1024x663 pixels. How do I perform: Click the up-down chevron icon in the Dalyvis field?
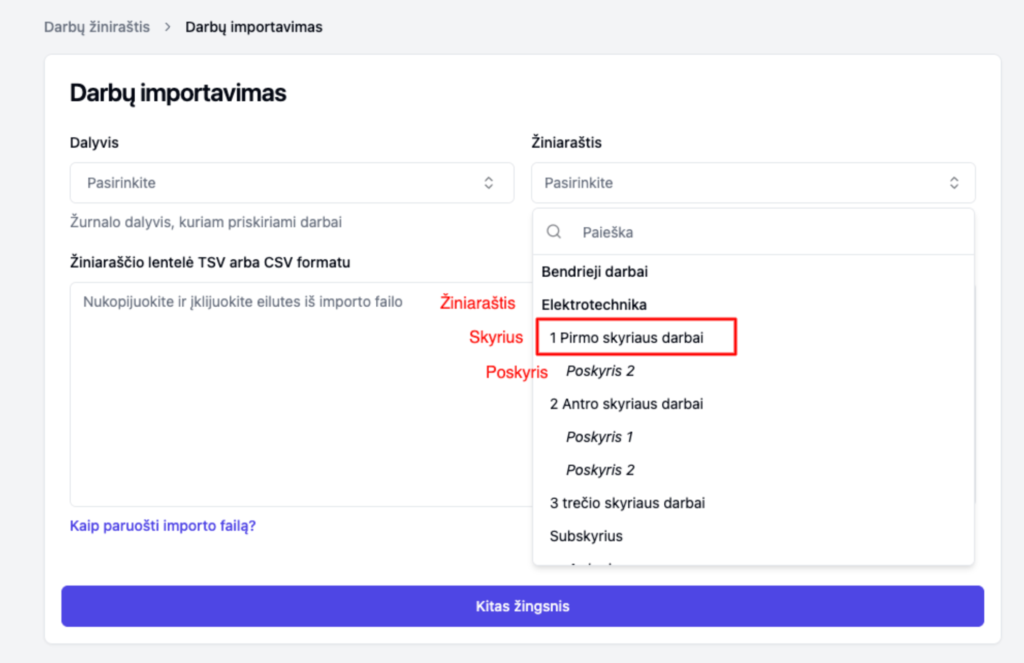(488, 183)
